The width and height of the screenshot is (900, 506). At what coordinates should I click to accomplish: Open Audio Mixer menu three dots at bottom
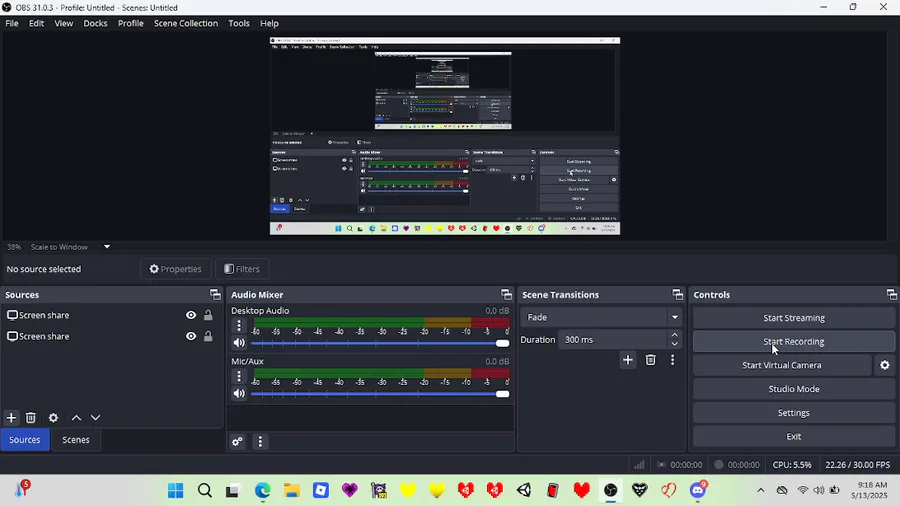tap(260, 441)
